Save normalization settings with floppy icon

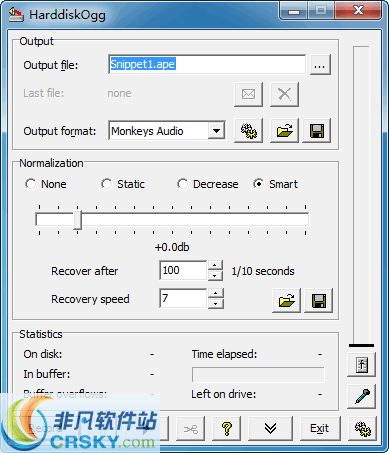point(319,301)
